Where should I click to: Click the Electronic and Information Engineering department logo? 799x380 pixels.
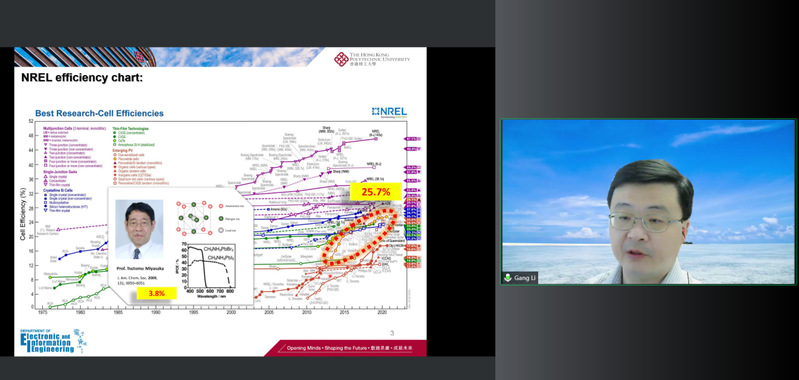[x=51, y=341]
